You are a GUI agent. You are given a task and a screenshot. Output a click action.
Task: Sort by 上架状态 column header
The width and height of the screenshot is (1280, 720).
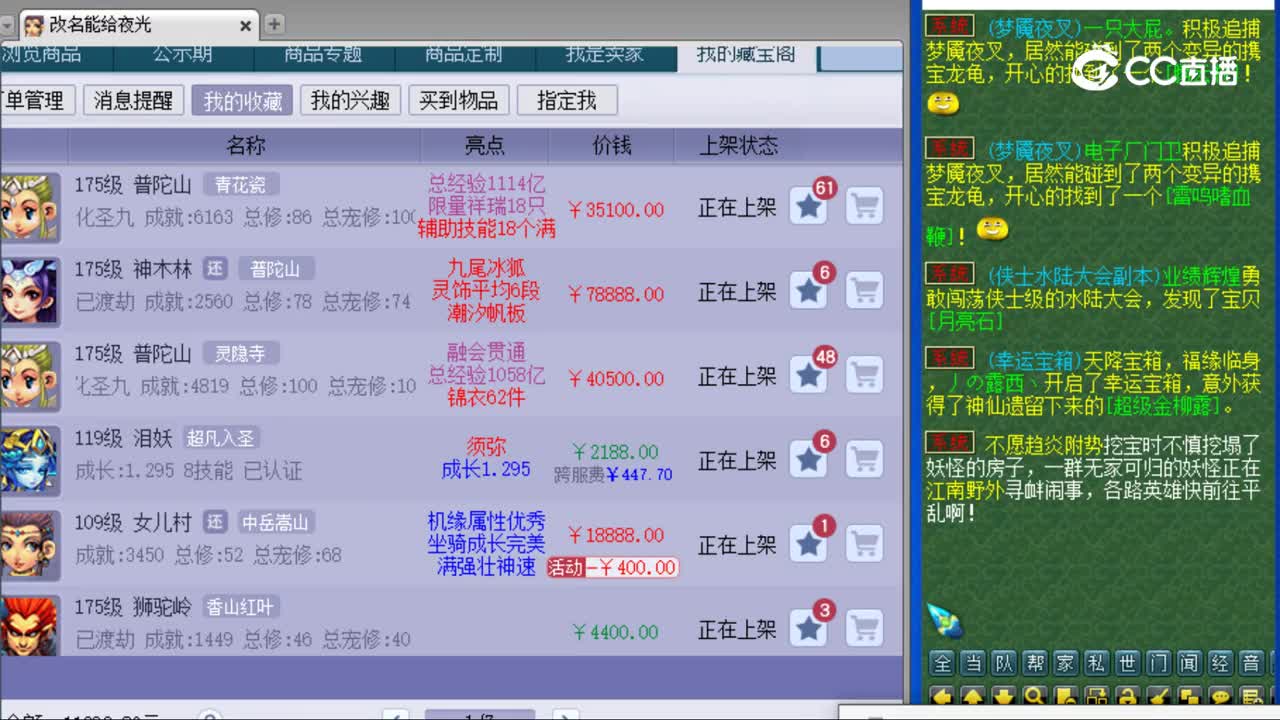tap(738, 146)
